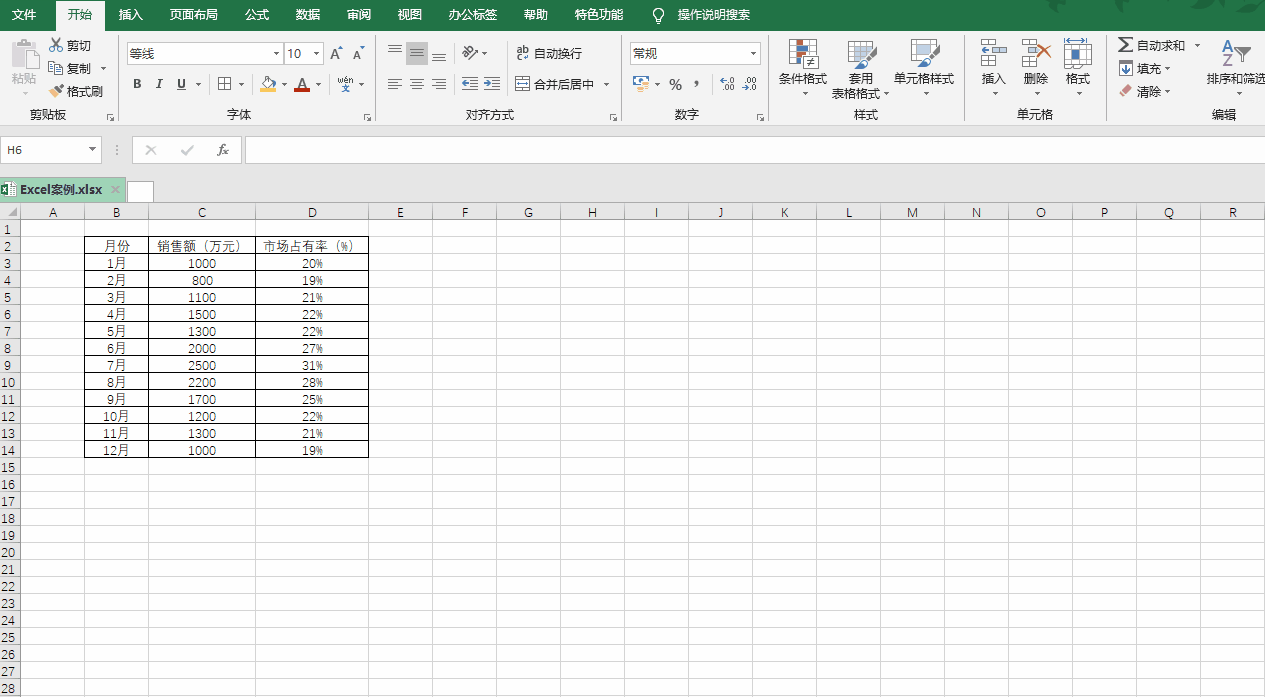Select cell C8 containing 2000
The image size is (1265, 697).
[x=202, y=348]
